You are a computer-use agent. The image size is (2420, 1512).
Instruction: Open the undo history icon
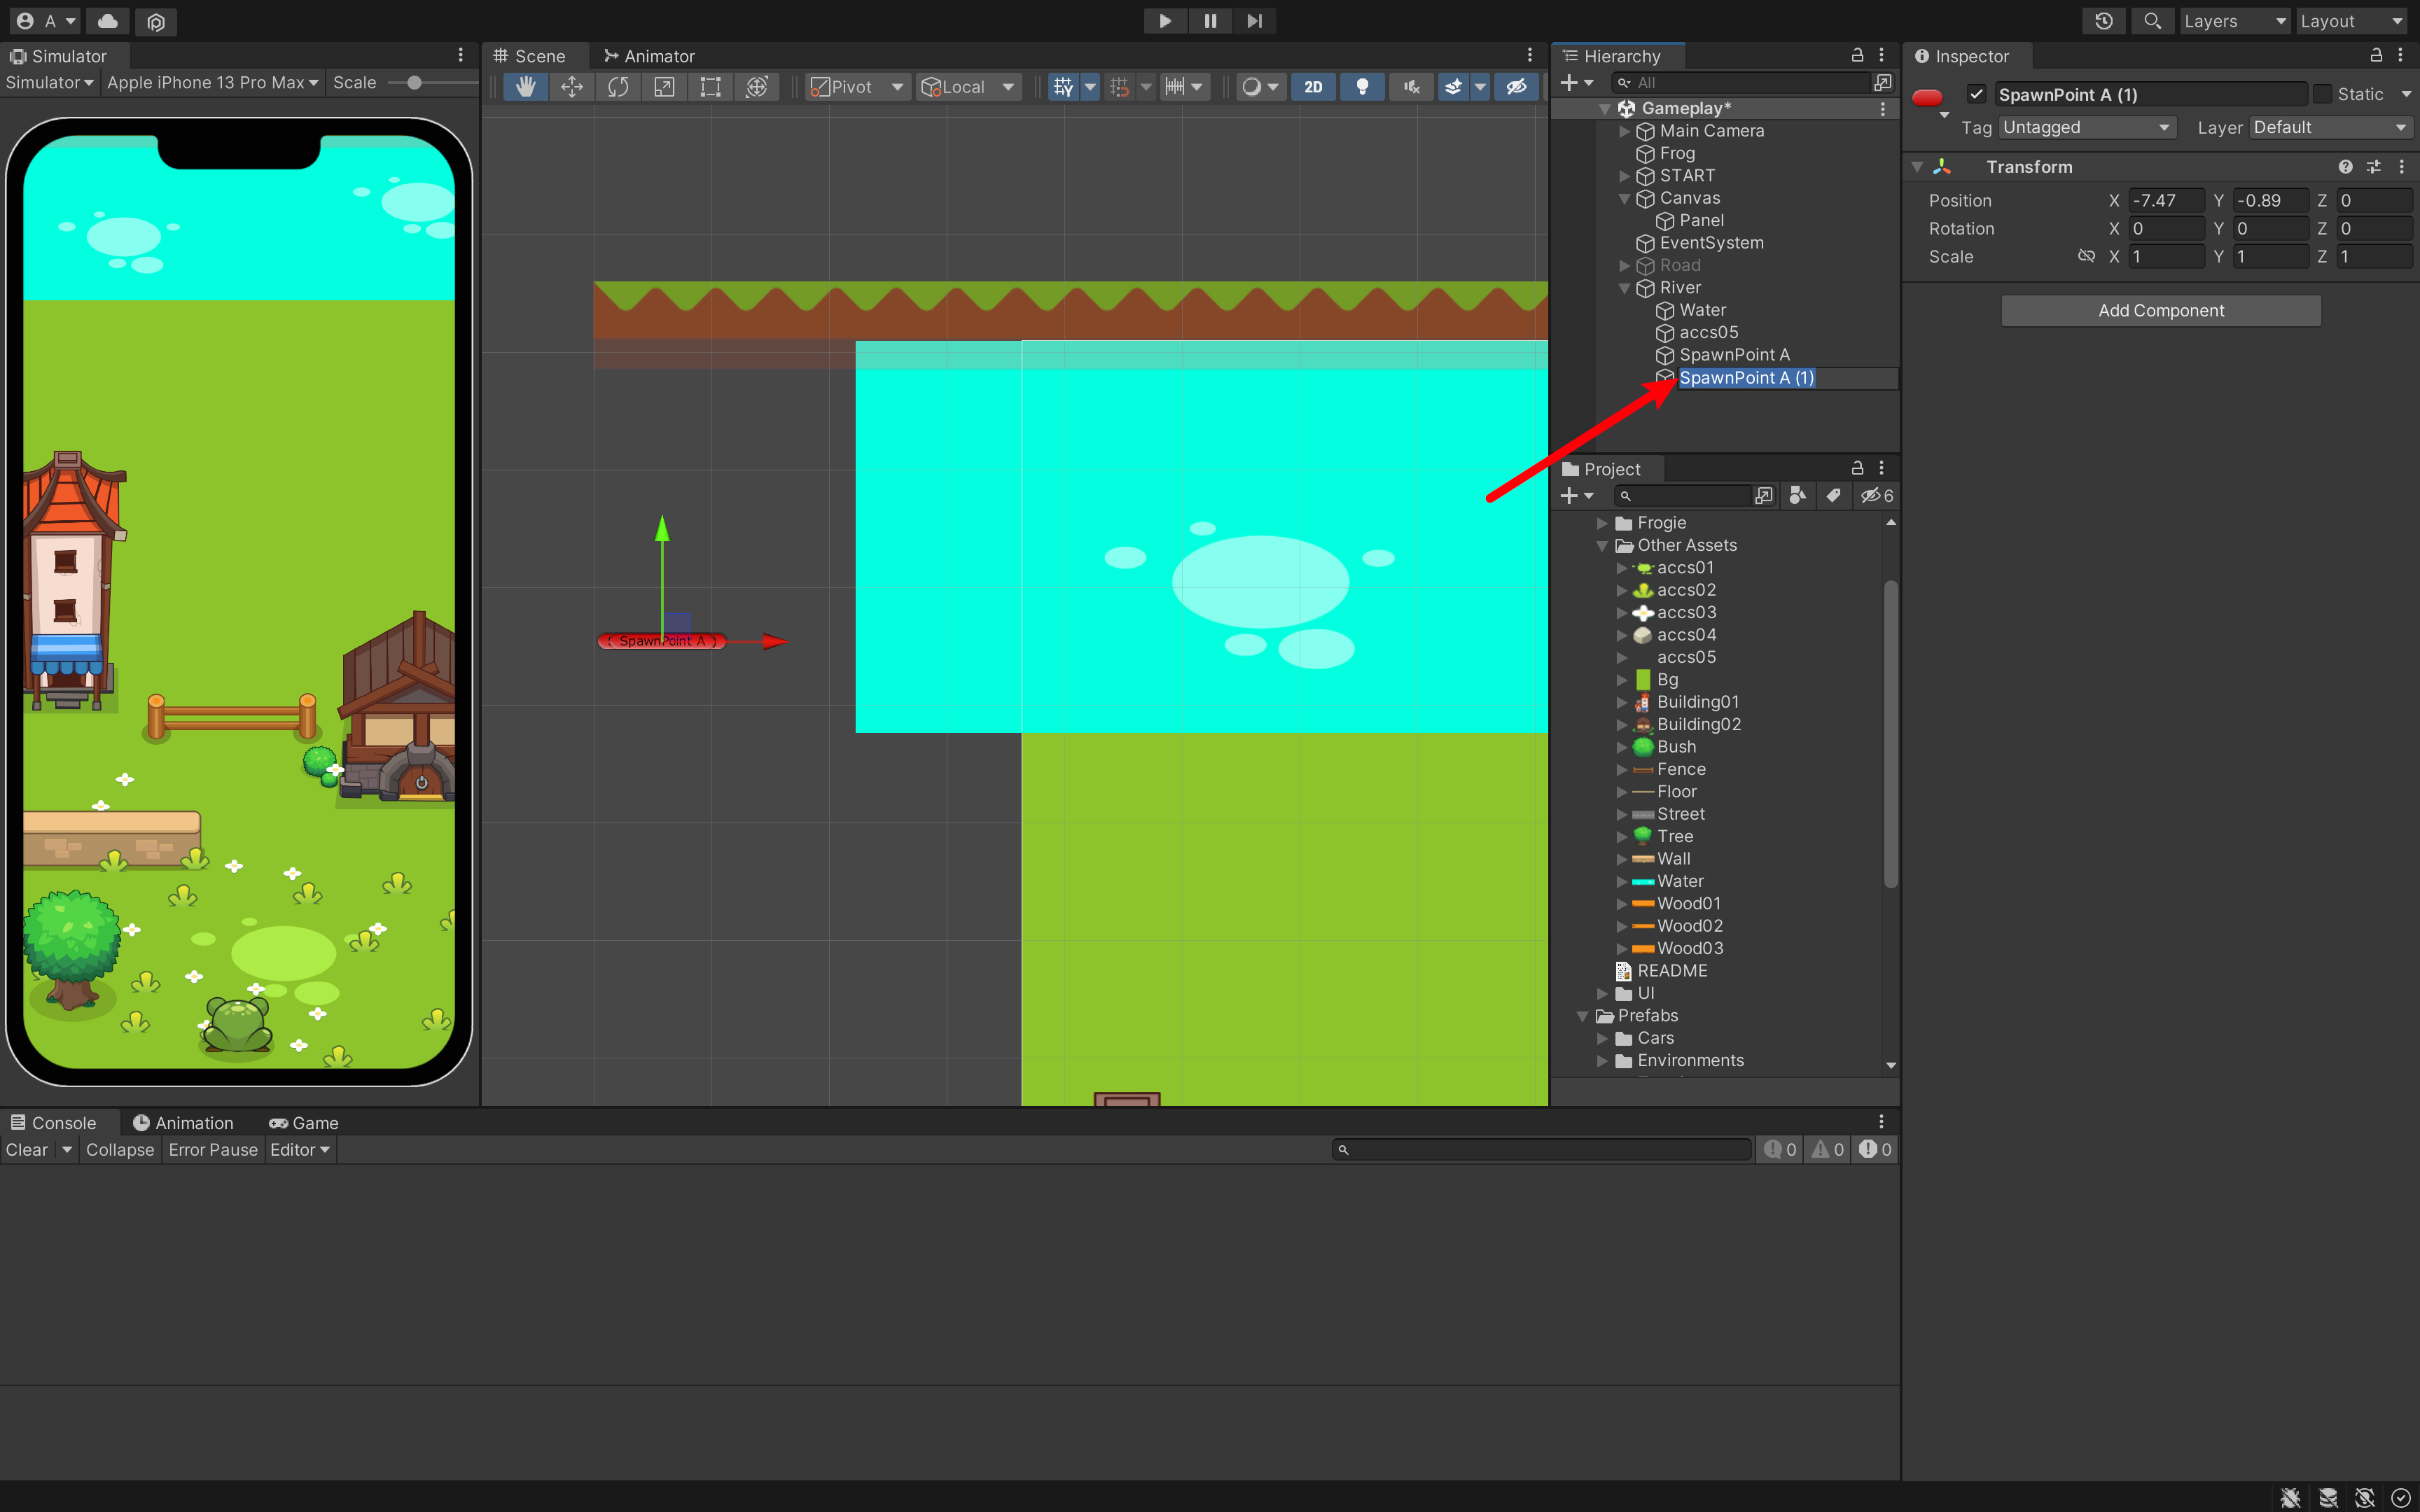2104,21
